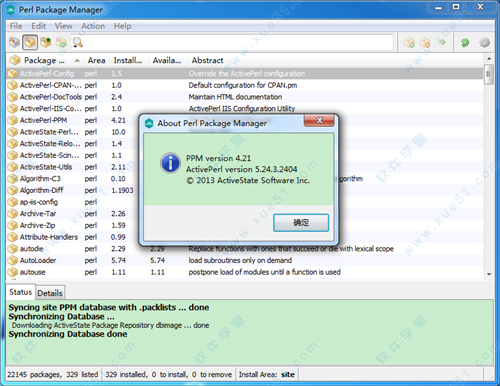This screenshot has width=500, height=386.
Task: Show upgradable packages view icon
Action: (x=46, y=42)
